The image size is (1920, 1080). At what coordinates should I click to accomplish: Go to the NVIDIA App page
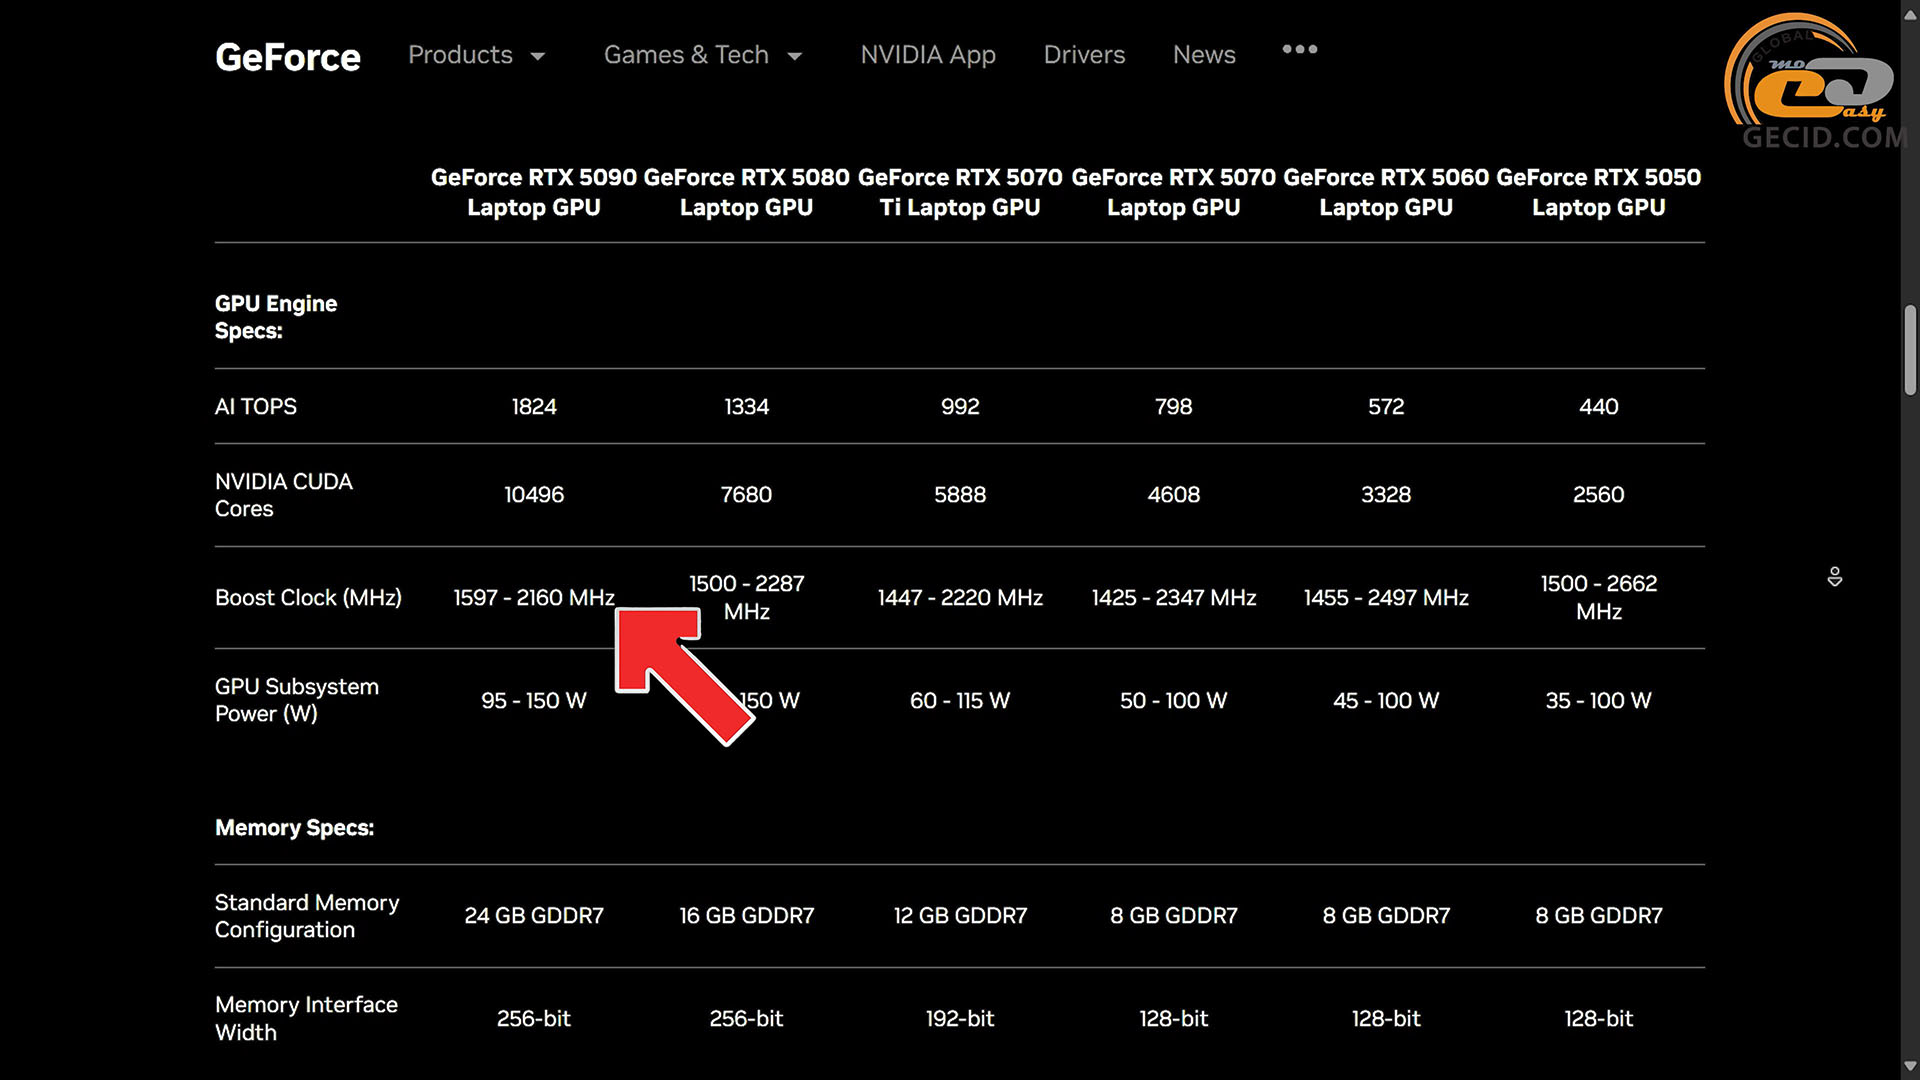click(927, 55)
